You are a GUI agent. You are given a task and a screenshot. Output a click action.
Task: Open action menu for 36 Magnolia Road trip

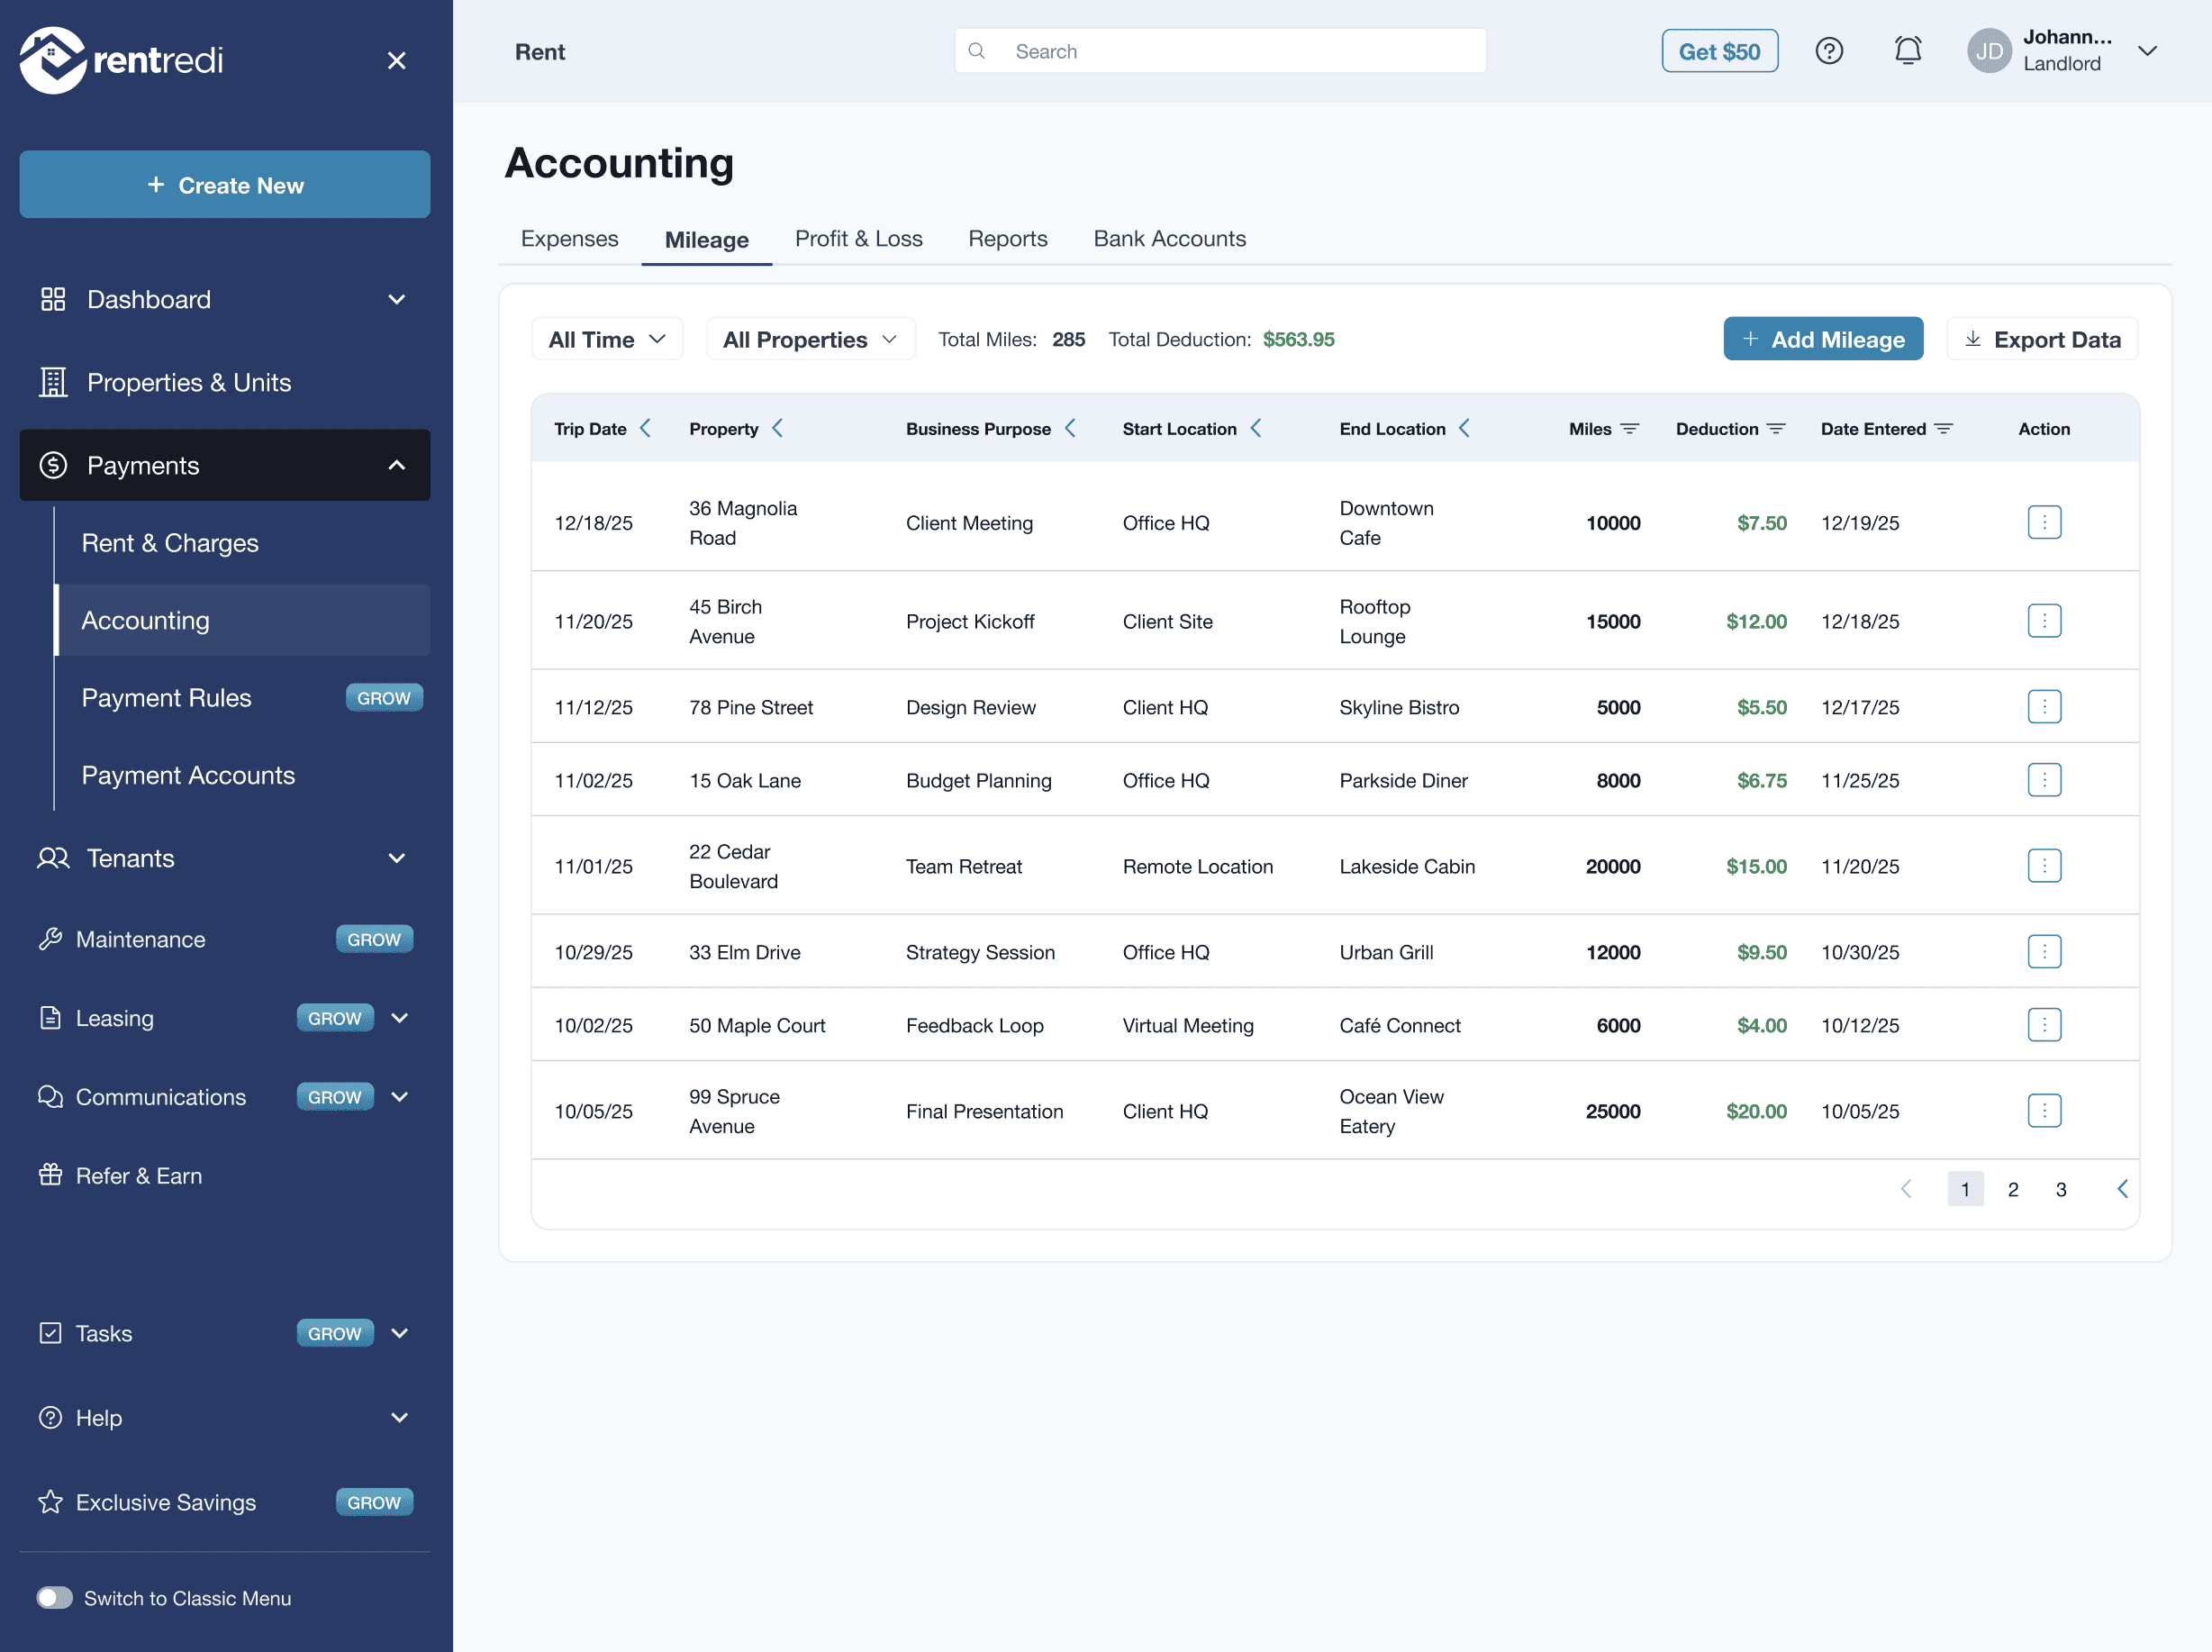2043,522
